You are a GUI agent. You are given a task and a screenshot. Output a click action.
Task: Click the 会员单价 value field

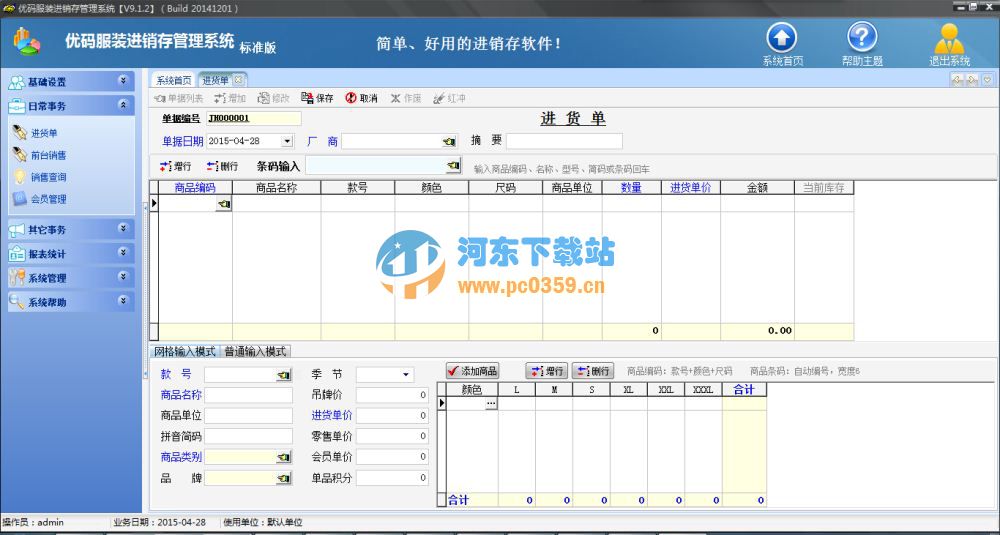pyautogui.click(x=392, y=457)
